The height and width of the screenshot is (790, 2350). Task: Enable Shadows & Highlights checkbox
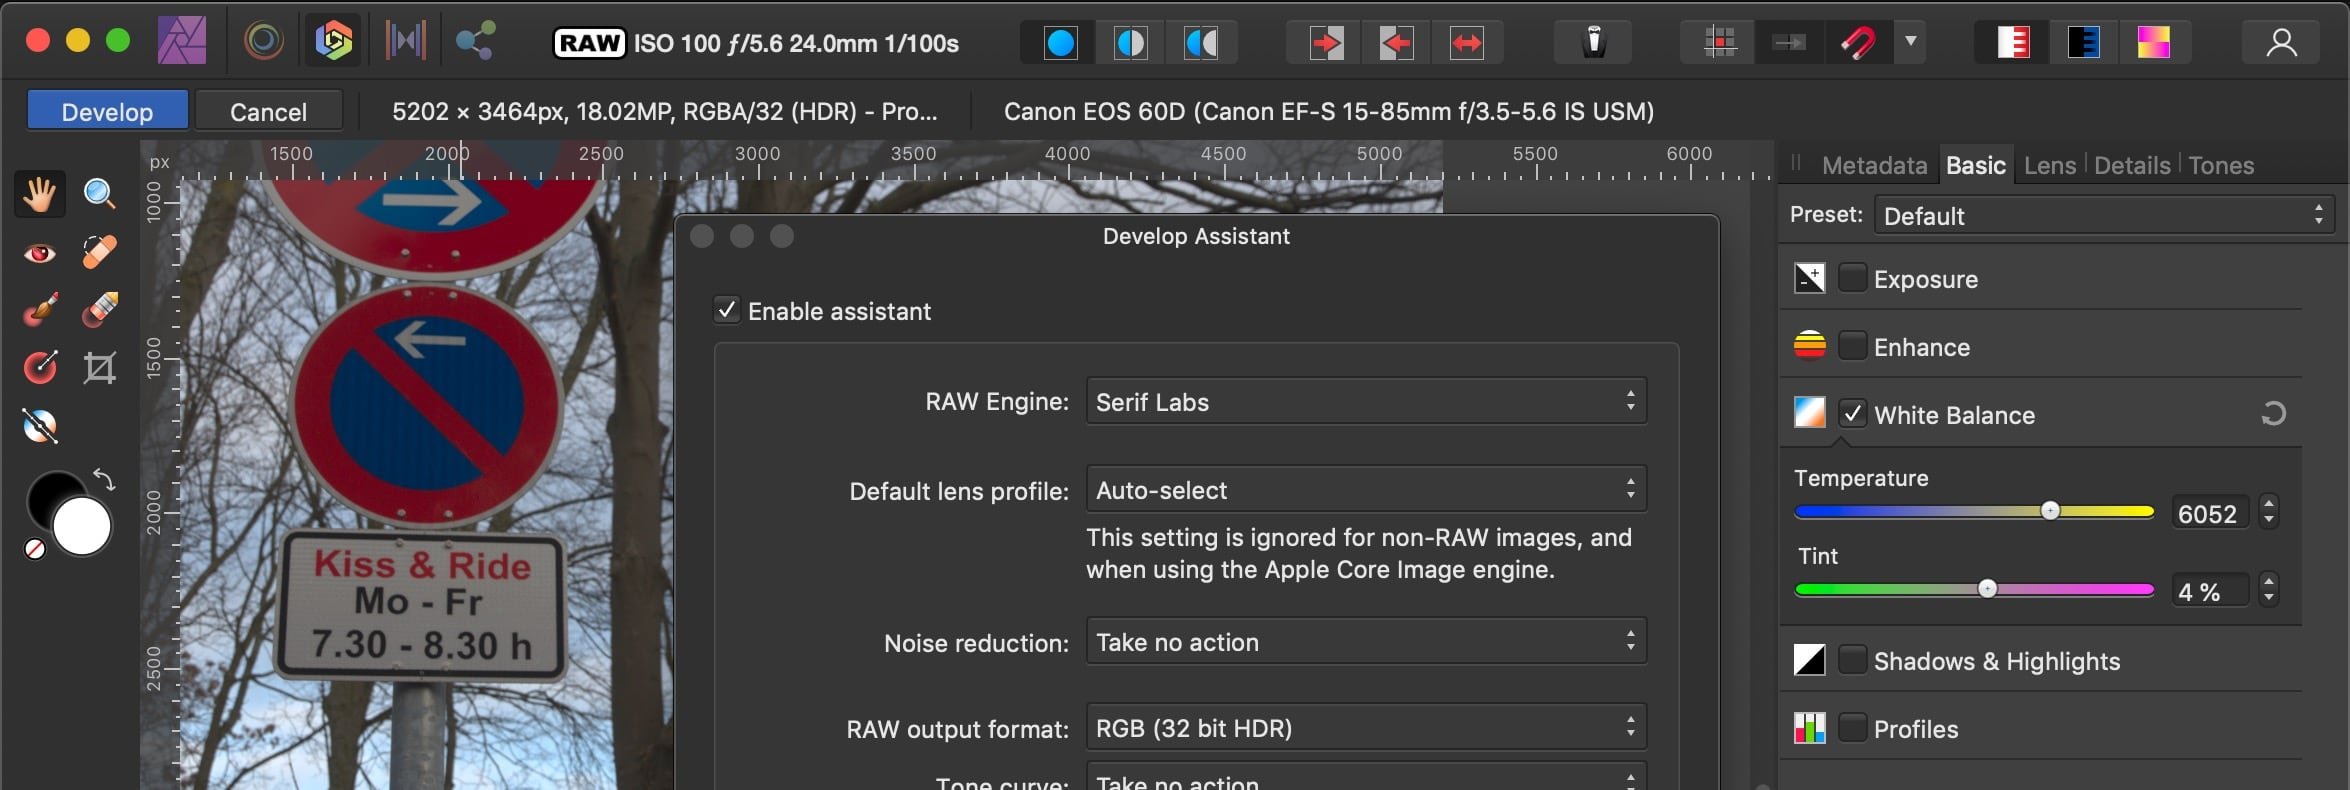coord(1852,660)
